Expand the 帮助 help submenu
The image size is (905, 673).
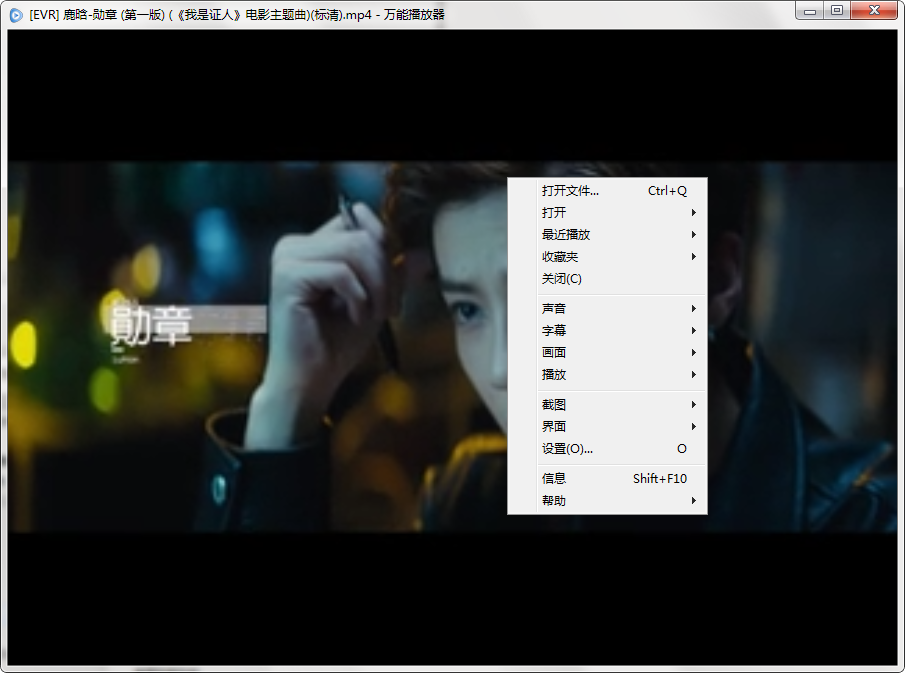[551, 500]
